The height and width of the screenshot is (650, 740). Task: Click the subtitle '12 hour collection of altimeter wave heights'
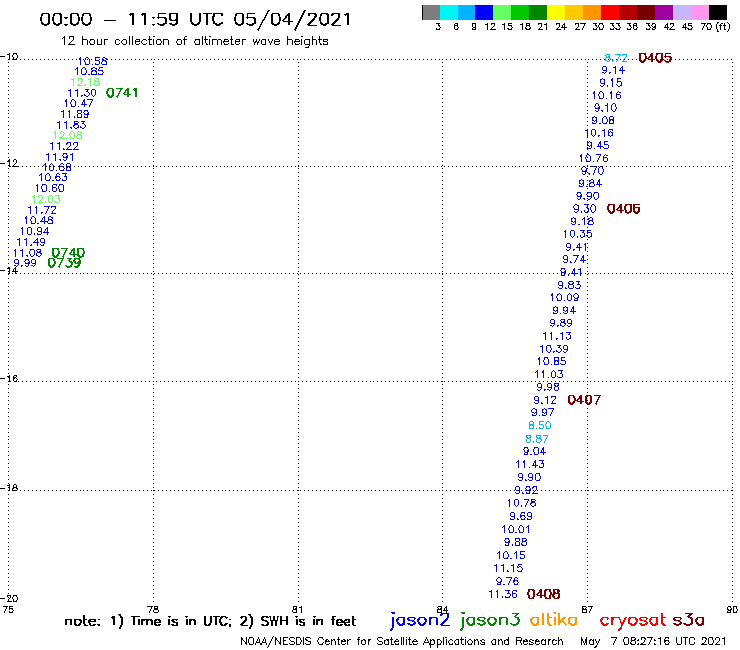(x=194, y=41)
